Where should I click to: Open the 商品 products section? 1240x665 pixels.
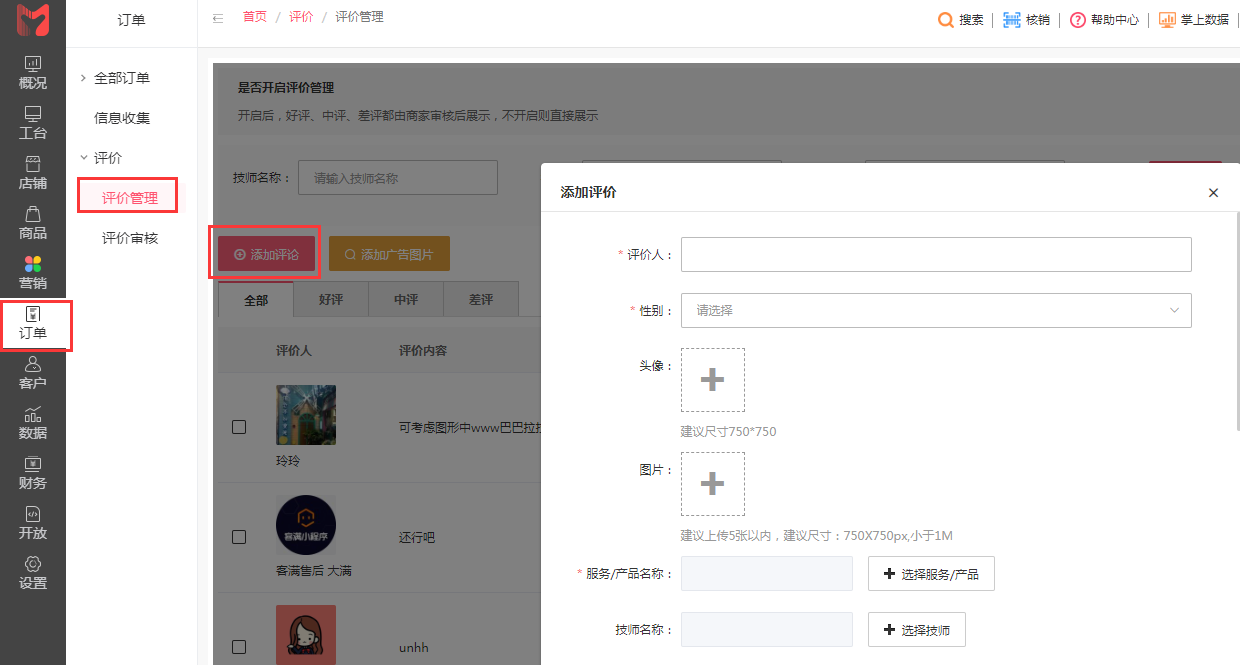coord(33,222)
